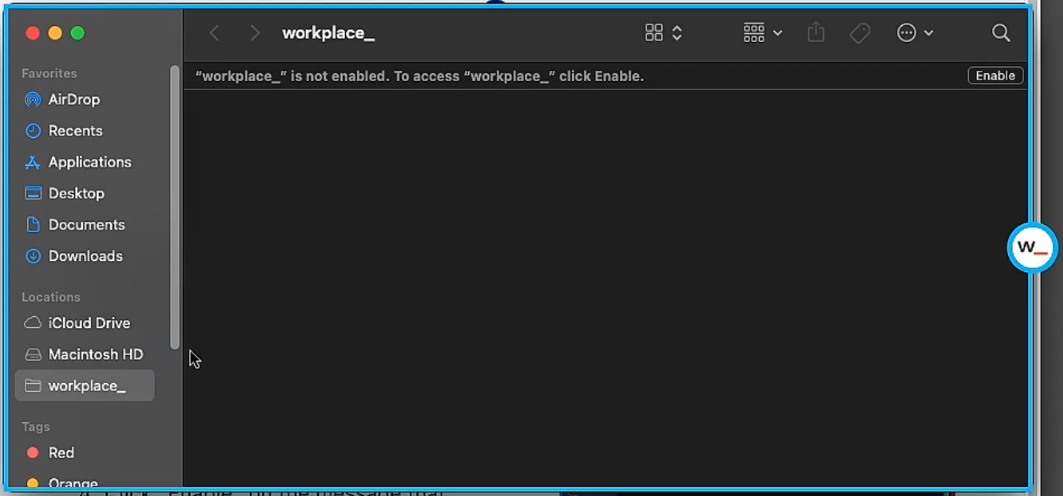1063x496 pixels.
Task: Open the Applications folder
Action: pos(89,162)
